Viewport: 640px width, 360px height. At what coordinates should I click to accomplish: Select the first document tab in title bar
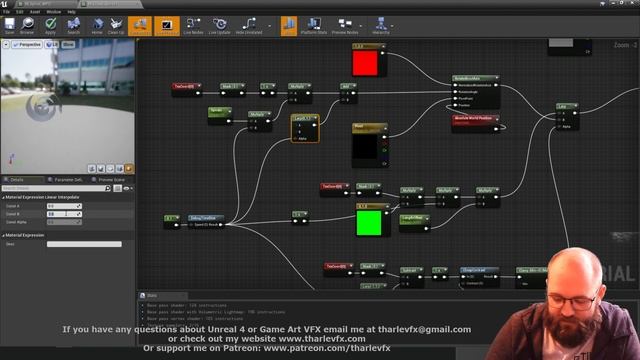click(x=46, y=4)
